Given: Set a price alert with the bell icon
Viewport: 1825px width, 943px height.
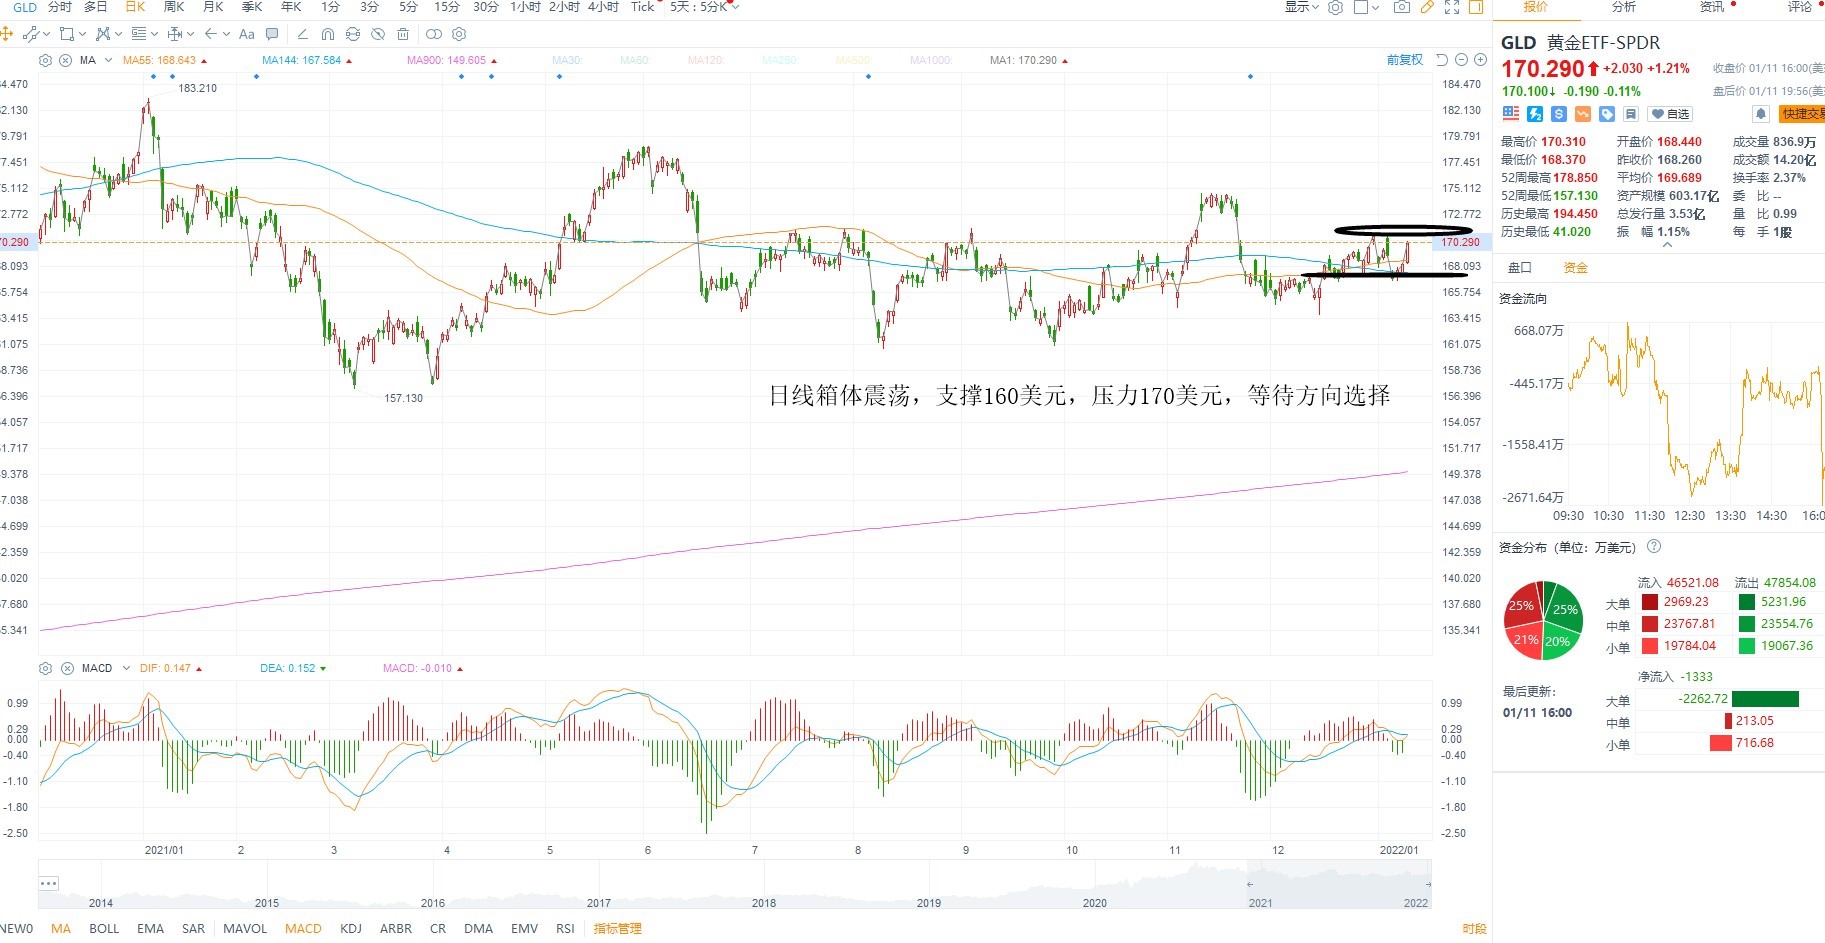Looking at the screenshot, I should pyautogui.click(x=1761, y=114).
